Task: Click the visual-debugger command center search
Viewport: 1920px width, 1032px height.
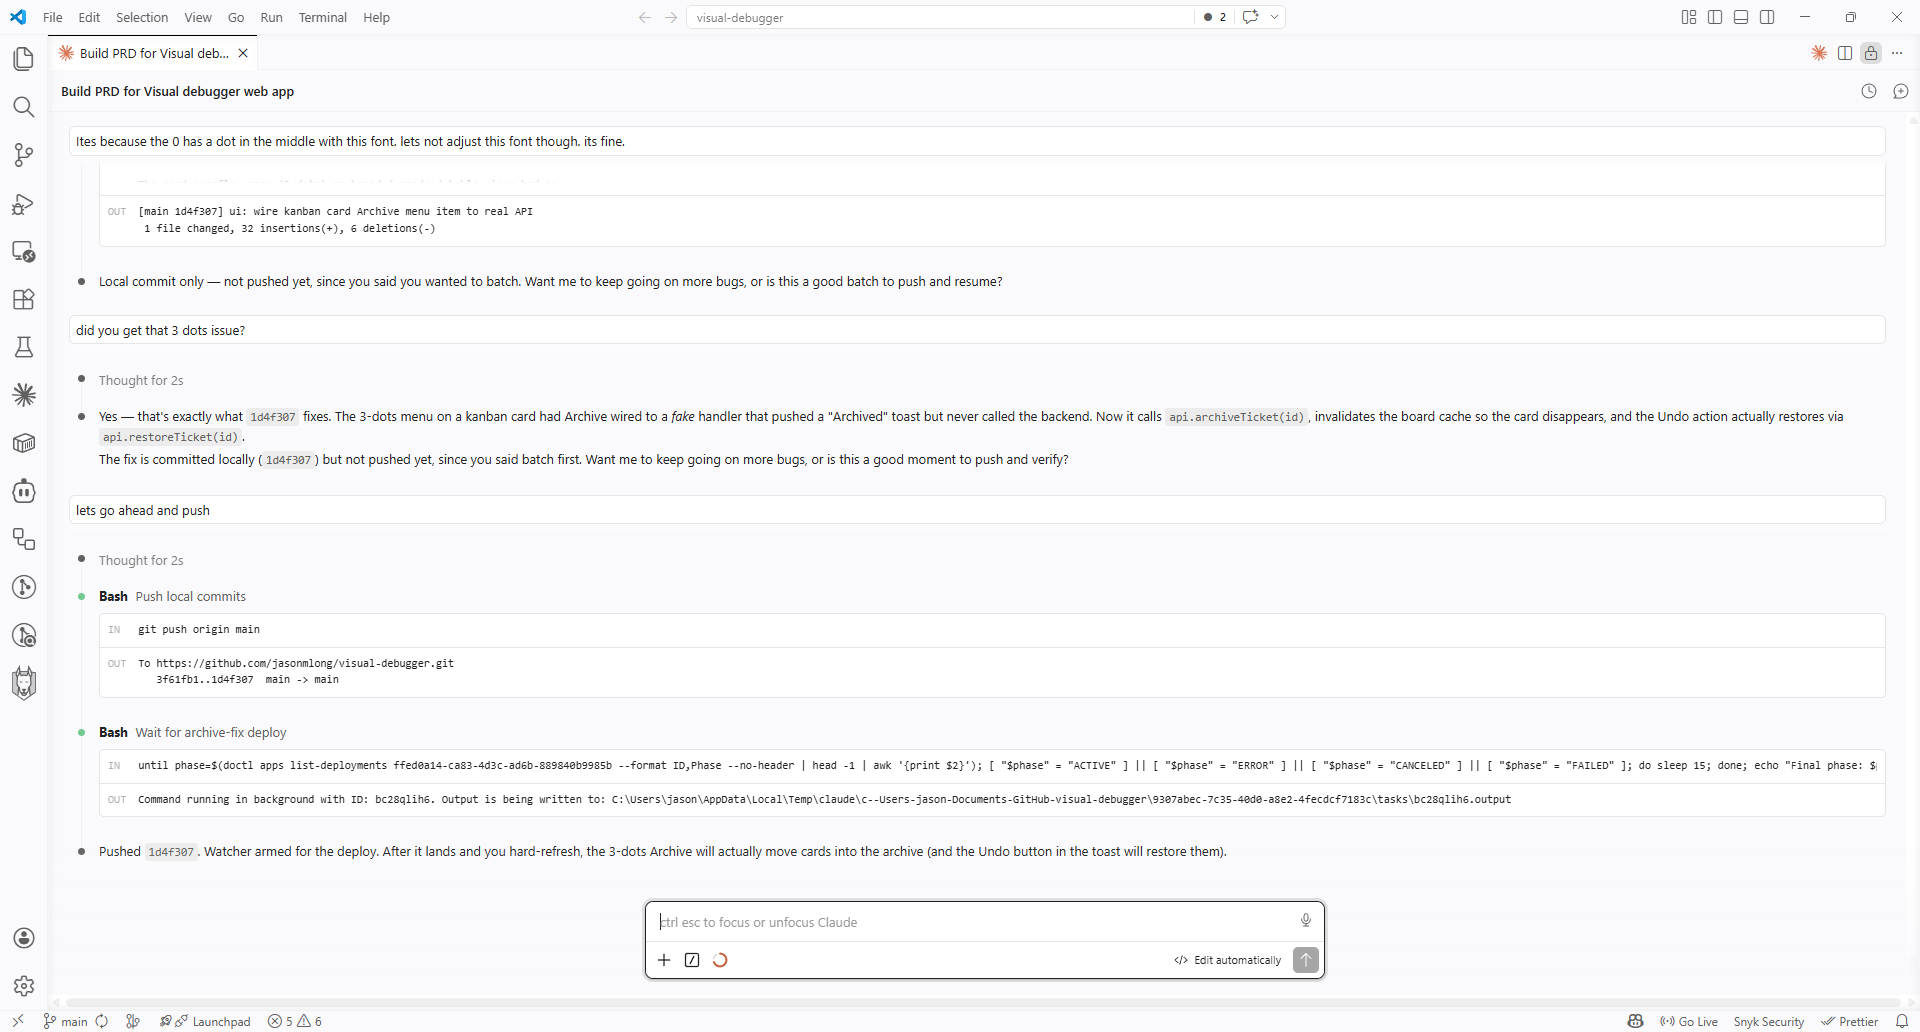Action: (x=940, y=17)
